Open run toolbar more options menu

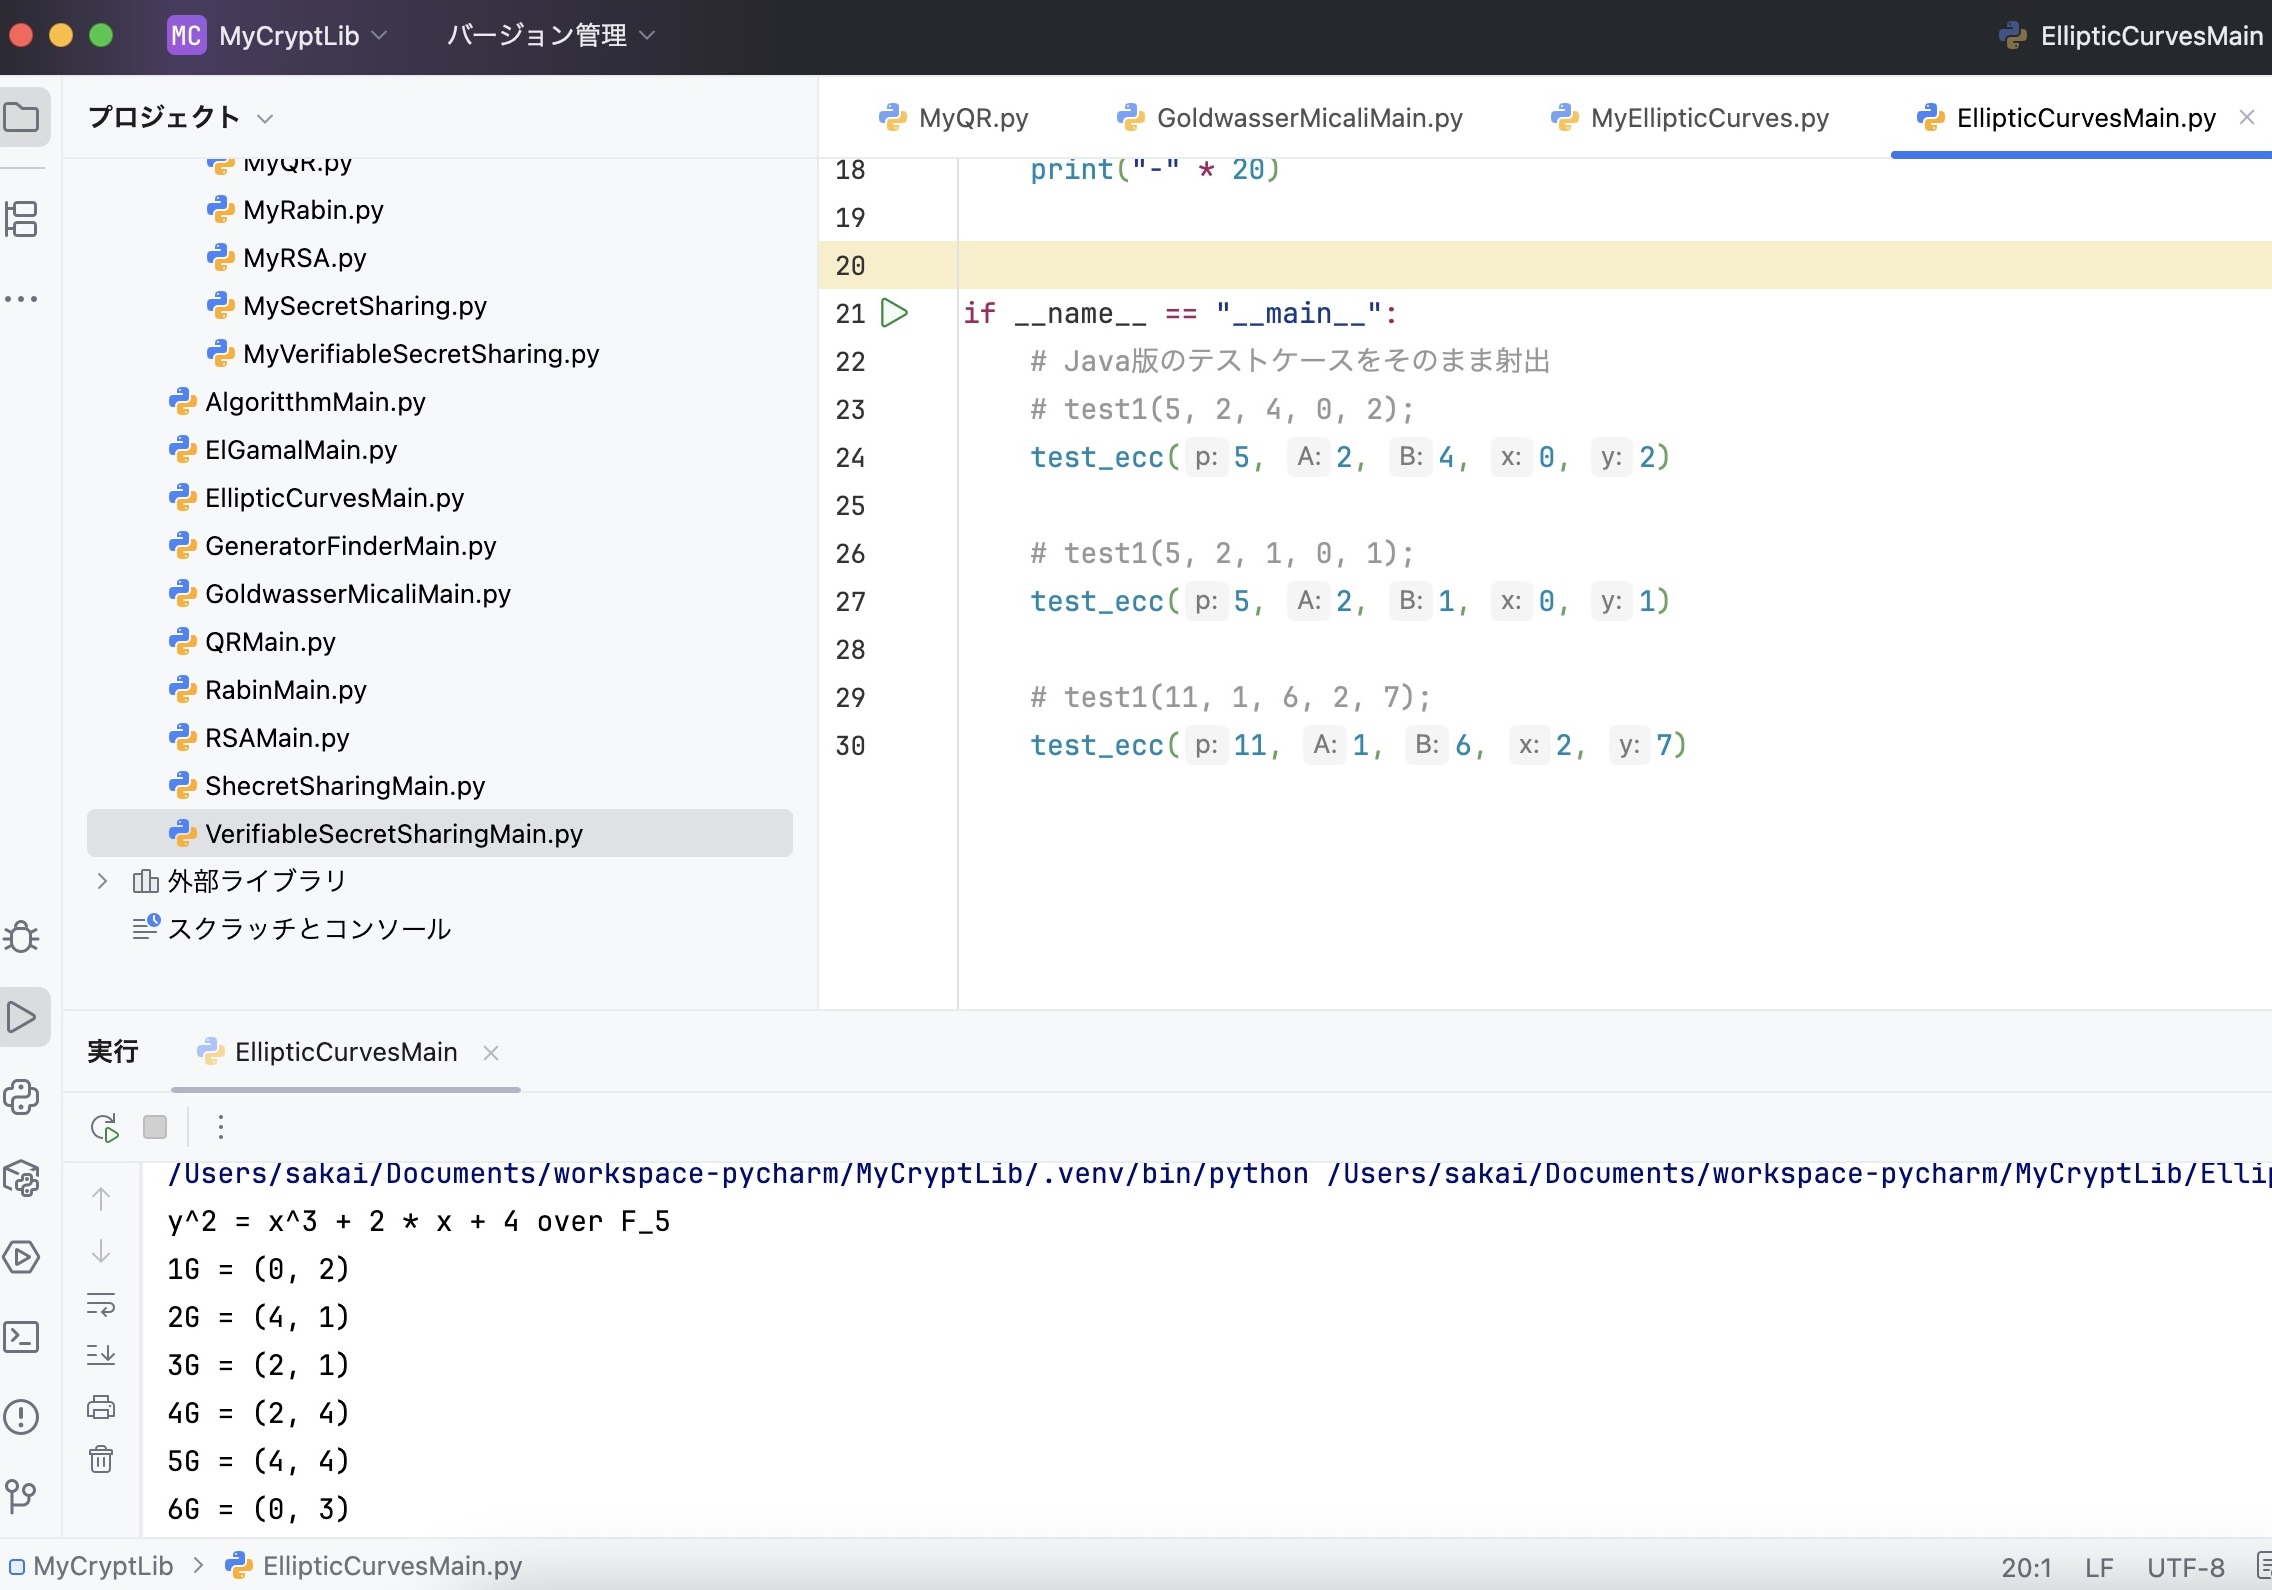[x=221, y=1127]
